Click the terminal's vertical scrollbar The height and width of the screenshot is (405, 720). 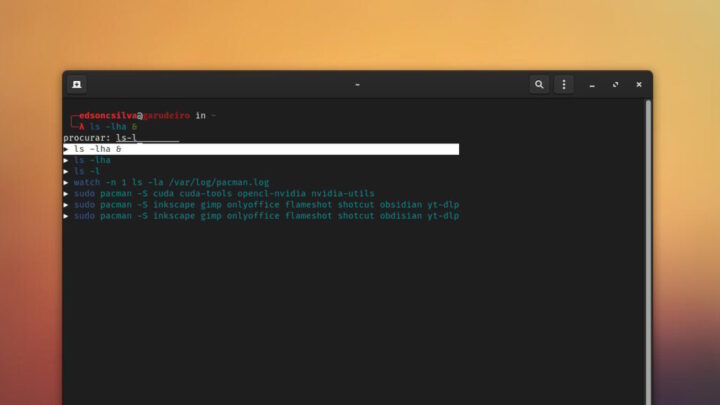[x=647, y=250]
